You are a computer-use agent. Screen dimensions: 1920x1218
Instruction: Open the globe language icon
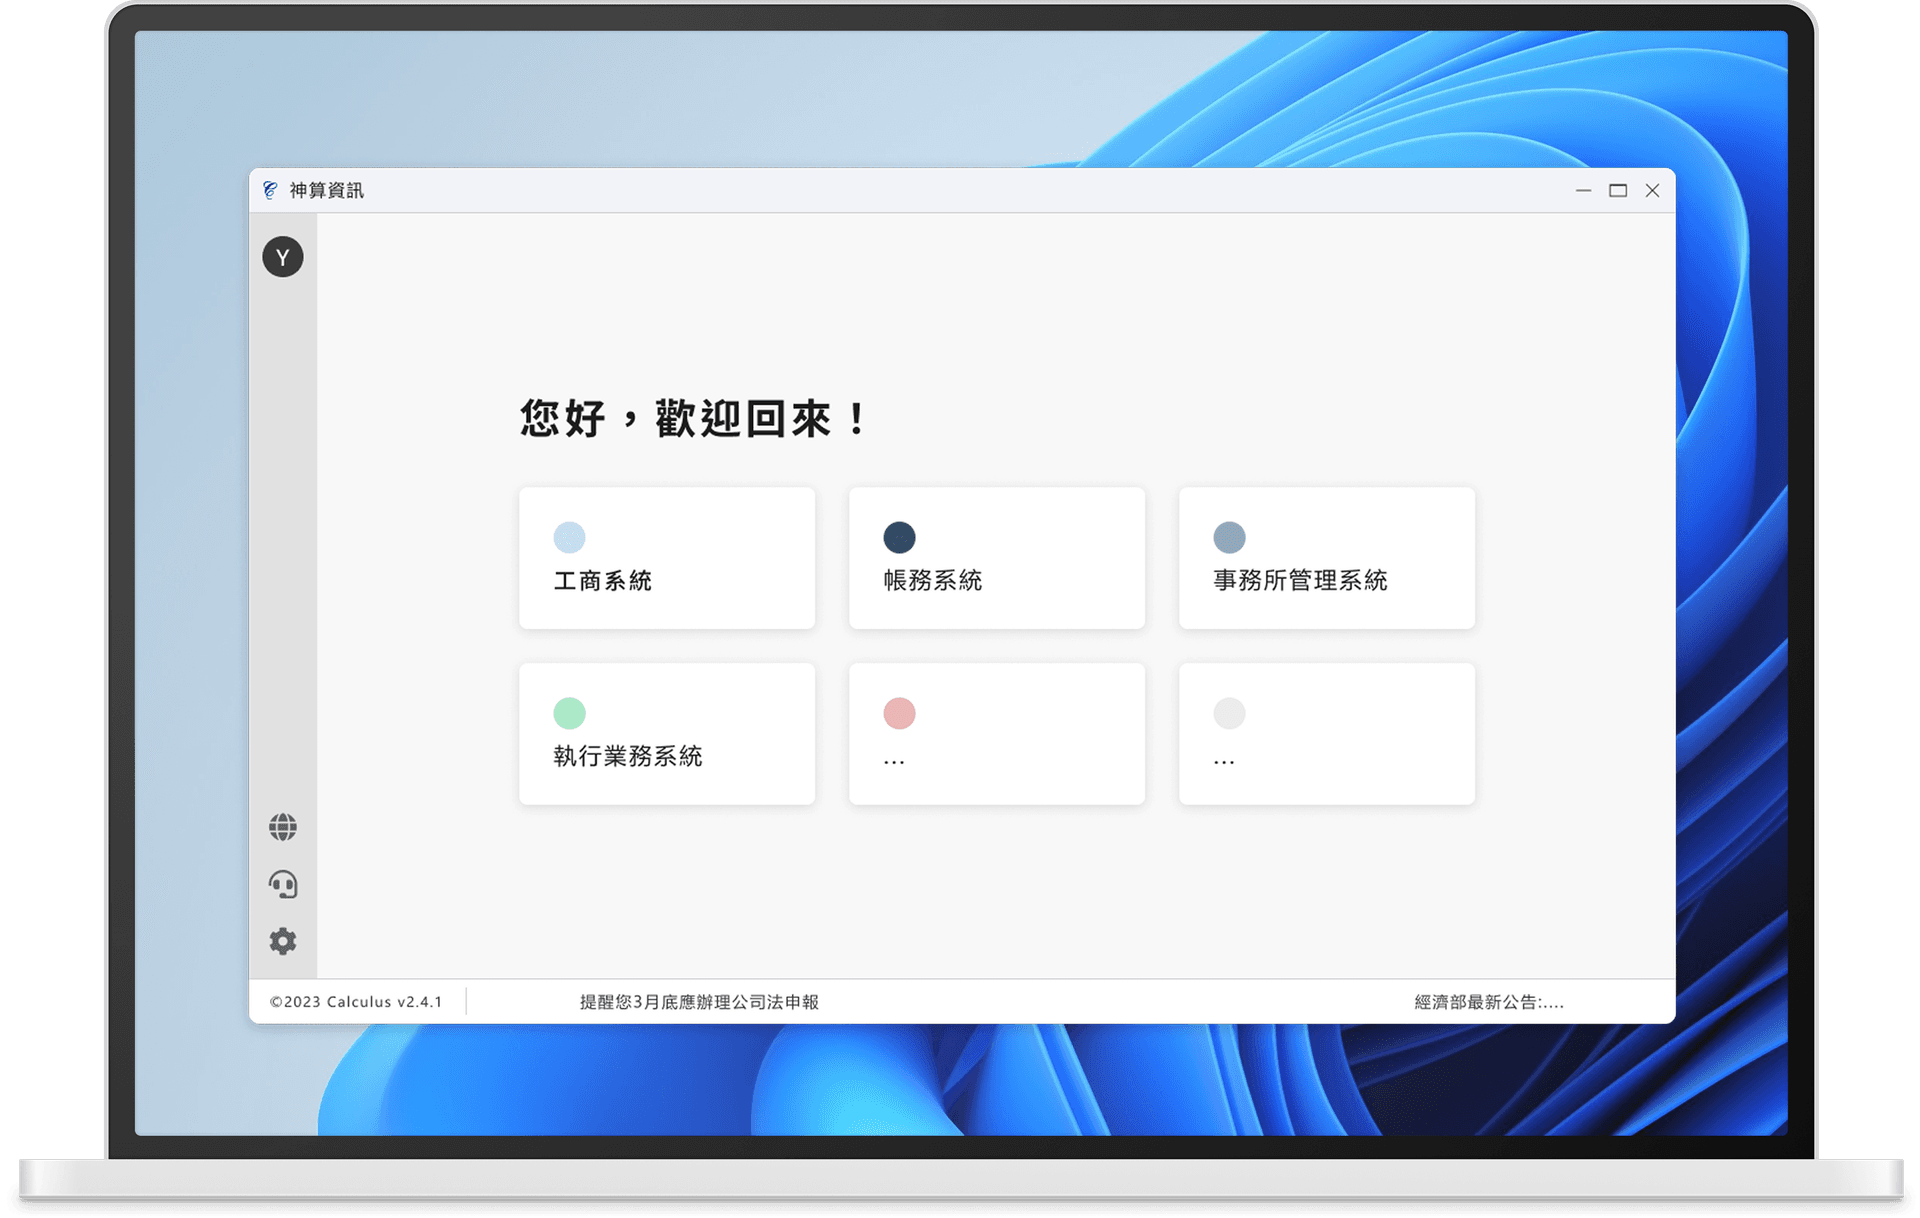pos(283,827)
